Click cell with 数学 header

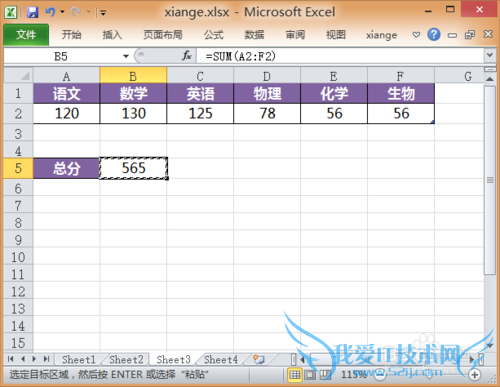click(133, 93)
